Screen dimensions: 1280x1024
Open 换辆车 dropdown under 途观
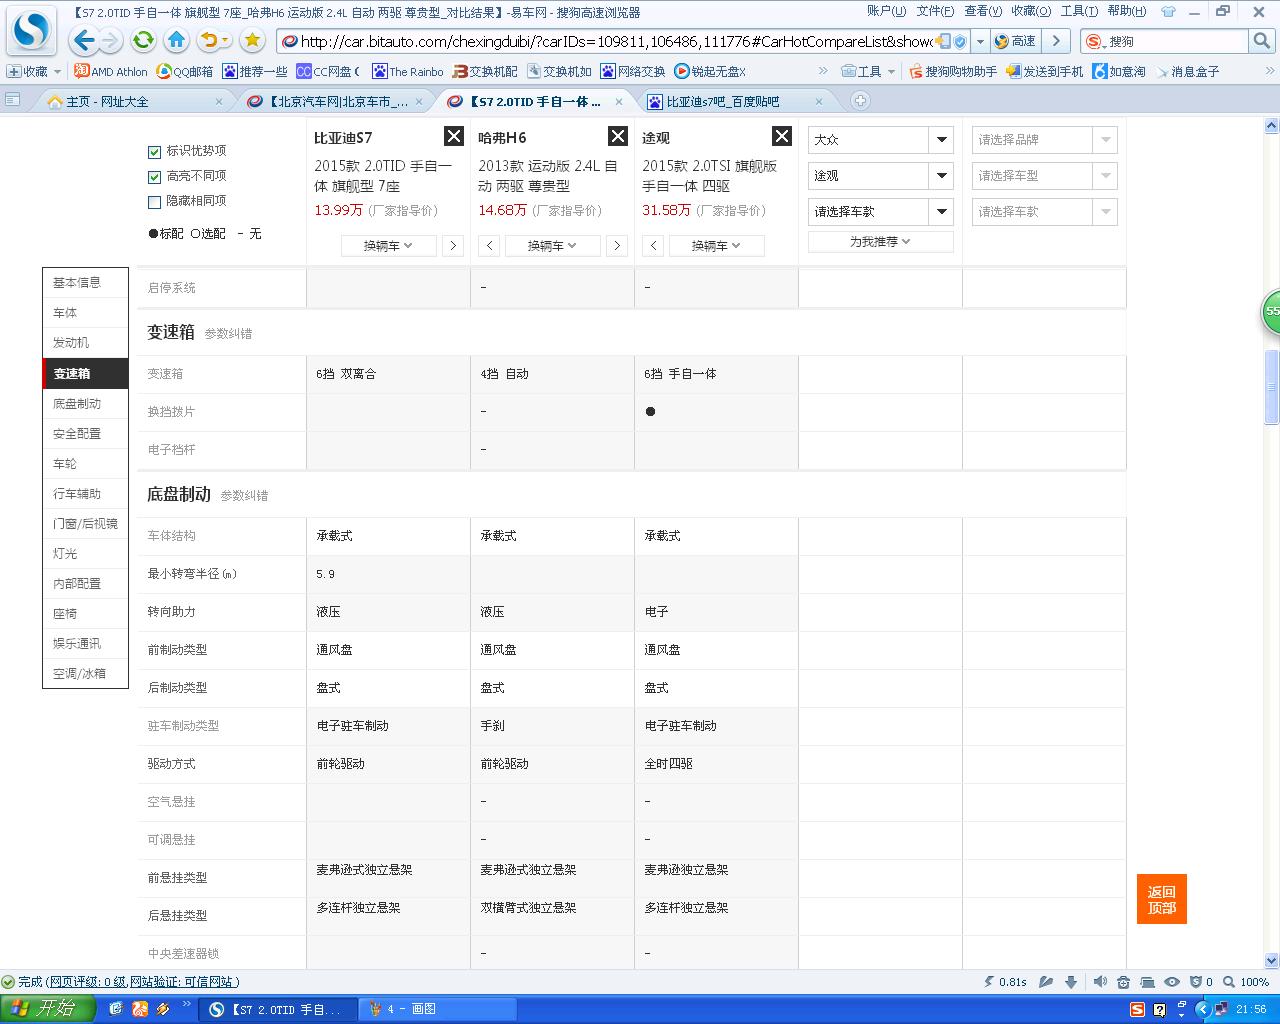716,246
